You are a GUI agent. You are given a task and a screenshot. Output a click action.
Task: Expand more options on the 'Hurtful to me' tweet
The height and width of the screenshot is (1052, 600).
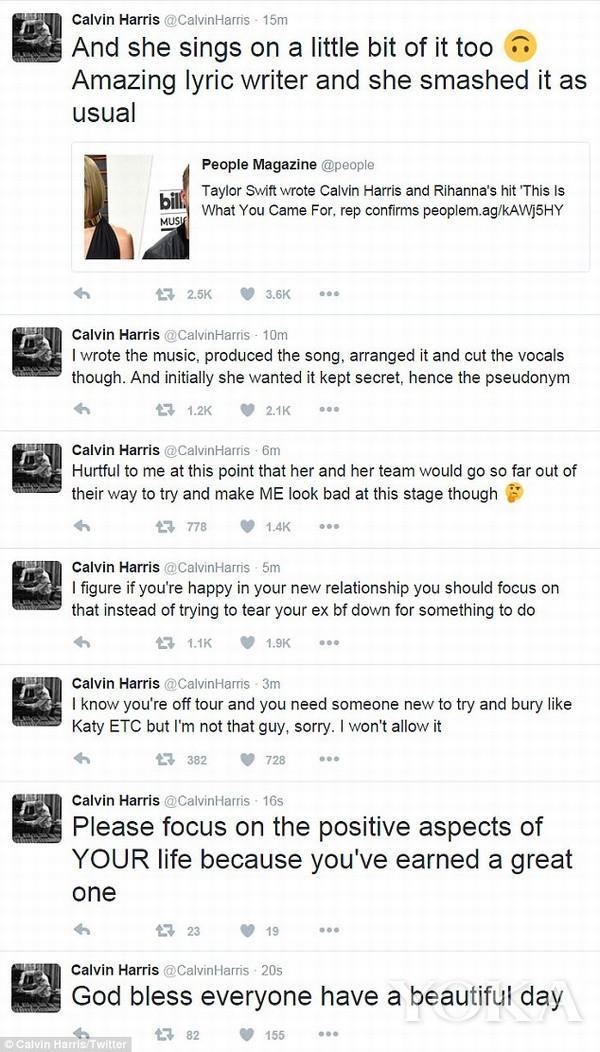click(329, 526)
